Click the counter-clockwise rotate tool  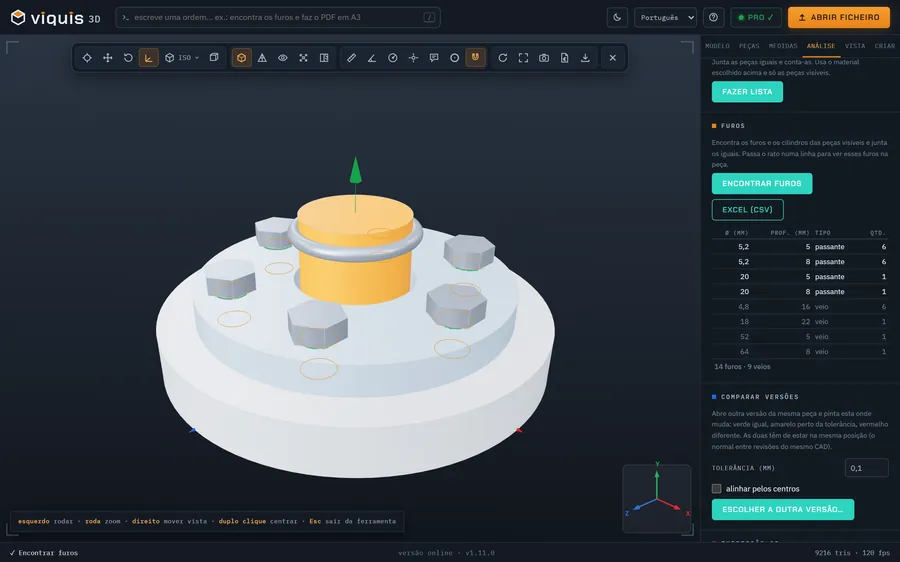click(128, 57)
